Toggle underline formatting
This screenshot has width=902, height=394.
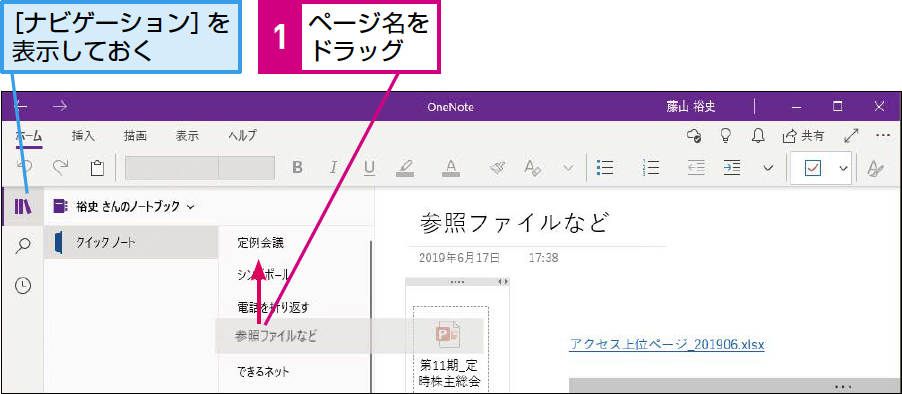pos(369,167)
